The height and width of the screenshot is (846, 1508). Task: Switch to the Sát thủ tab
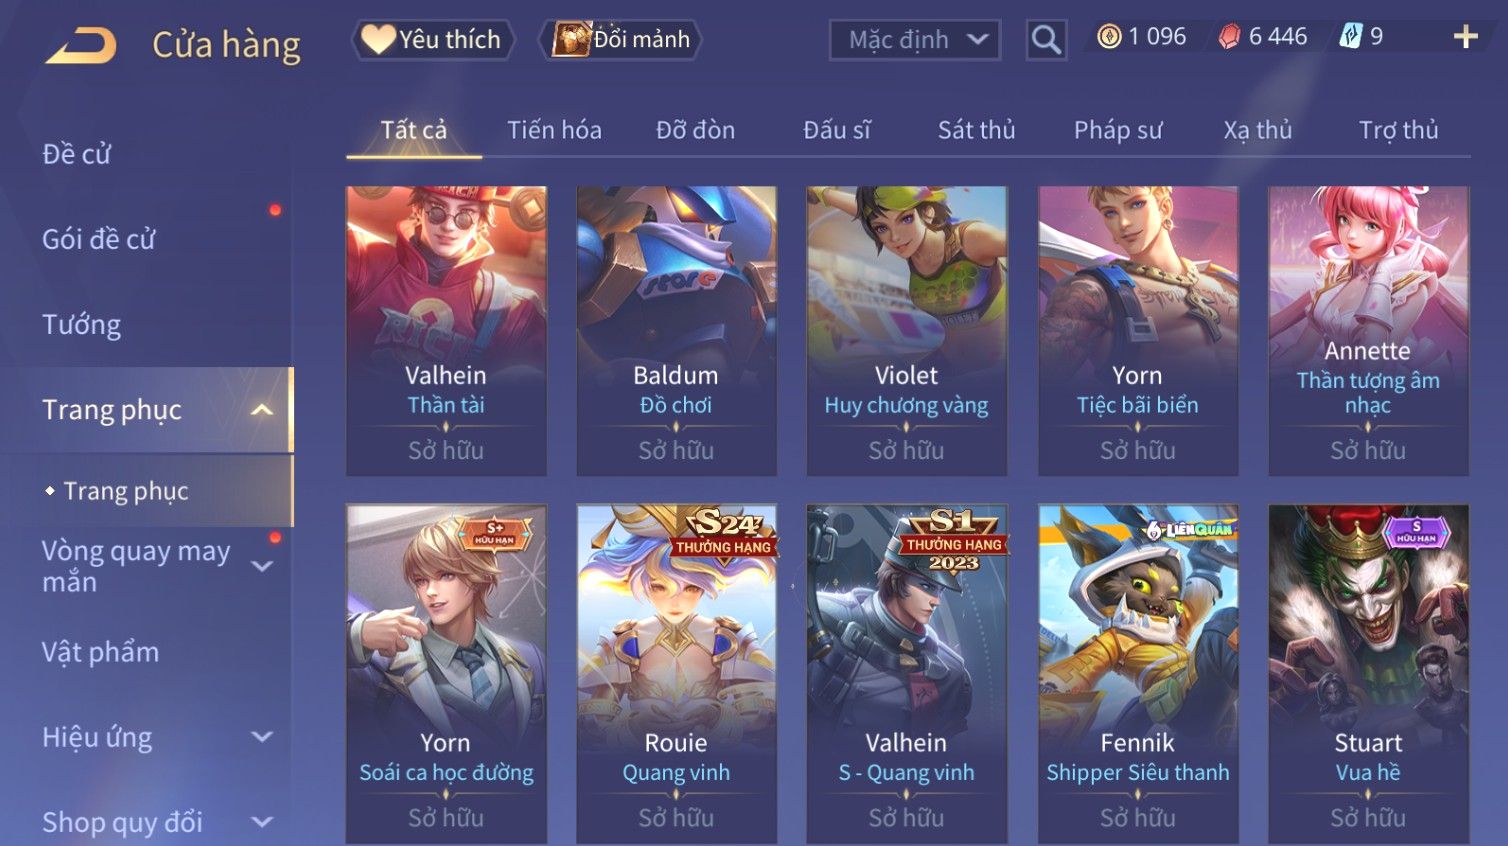(976, 130)
